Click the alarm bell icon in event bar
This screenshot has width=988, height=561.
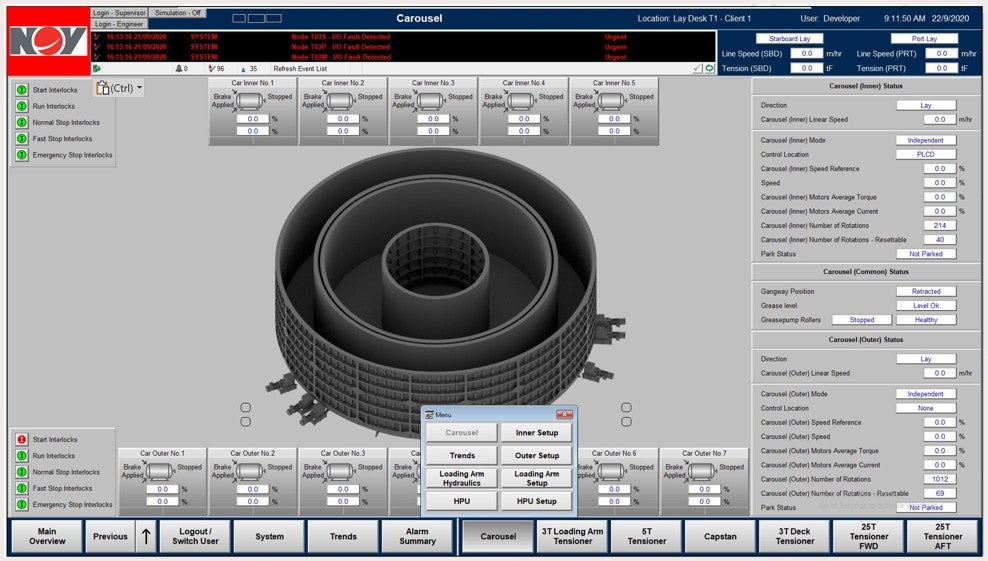(x=179, y=69)
